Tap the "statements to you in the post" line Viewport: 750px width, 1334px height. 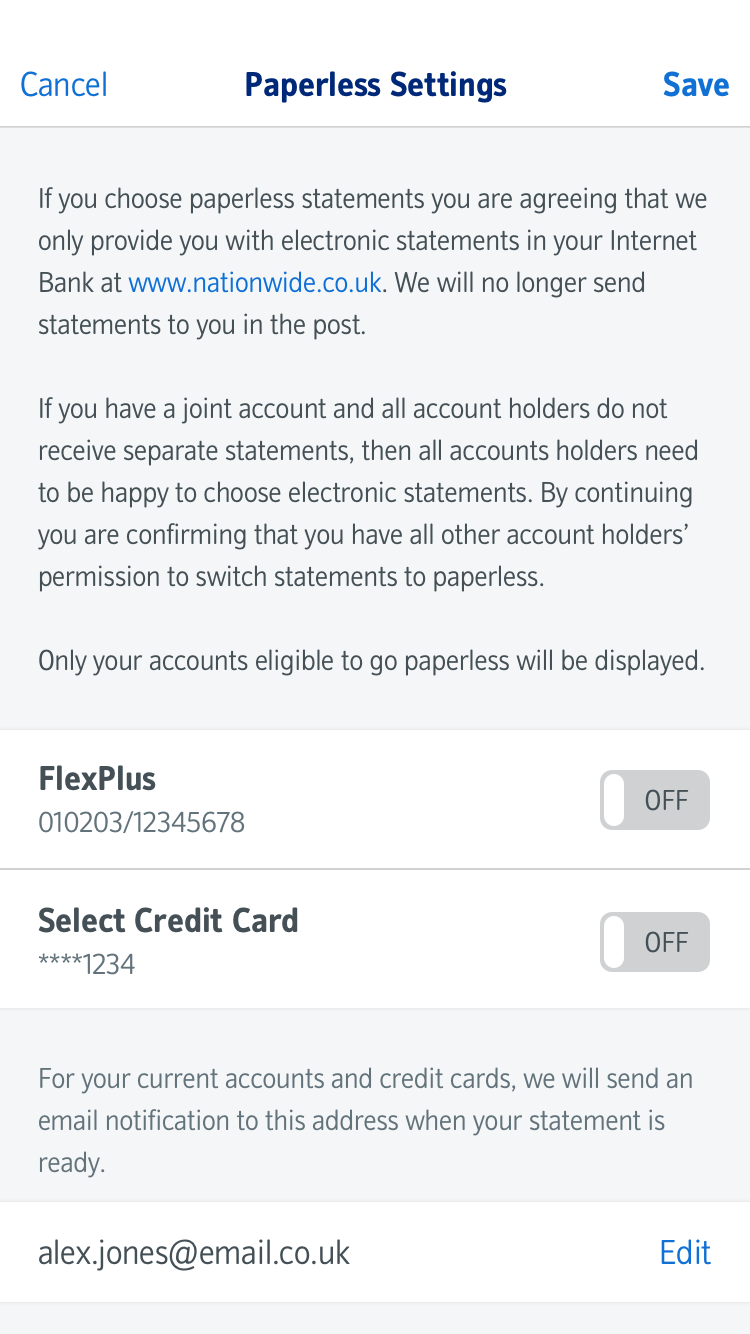tap(202, 325)
